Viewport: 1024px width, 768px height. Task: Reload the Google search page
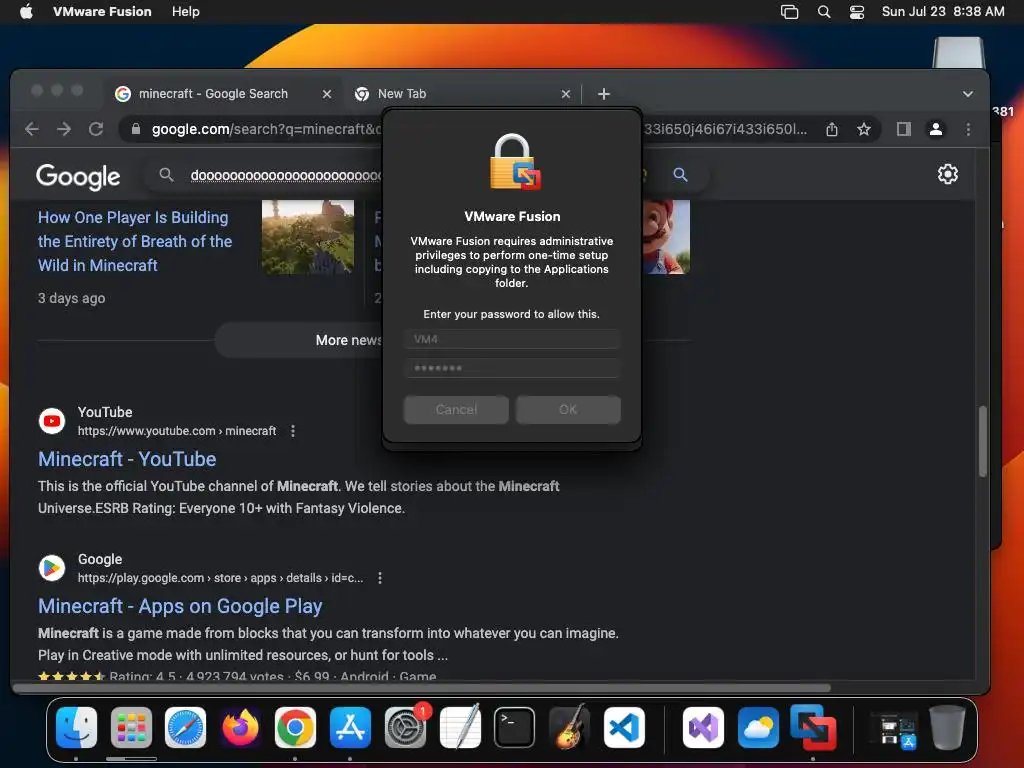[96, 129]
